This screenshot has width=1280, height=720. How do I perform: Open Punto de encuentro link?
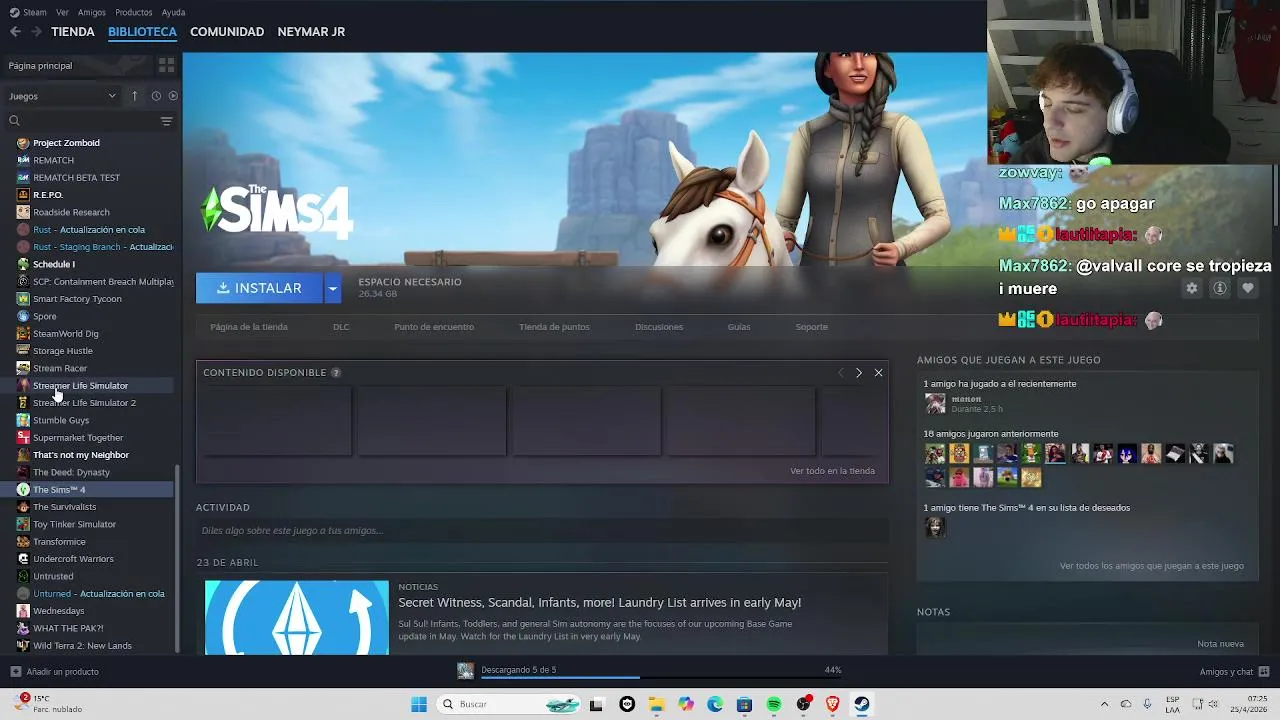pyautogui.click(x=434, y=327)
